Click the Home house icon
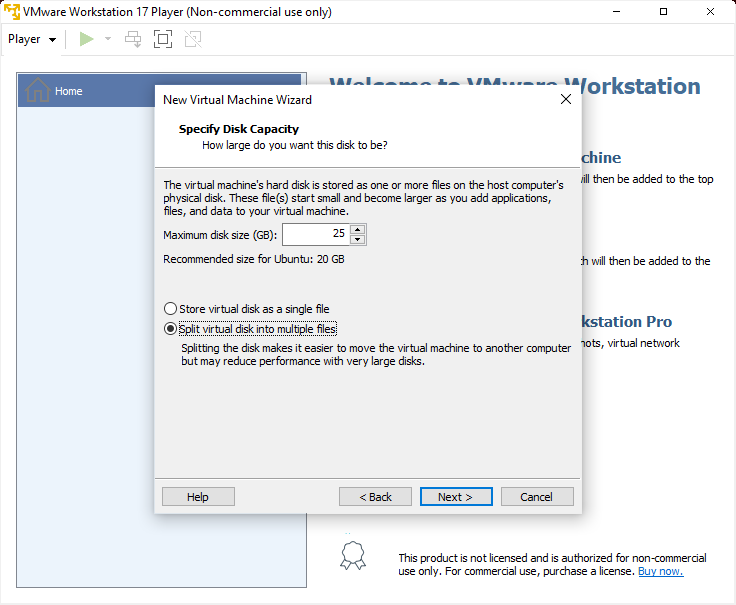This screenshot has width=736, height=605. coord(38,90)
